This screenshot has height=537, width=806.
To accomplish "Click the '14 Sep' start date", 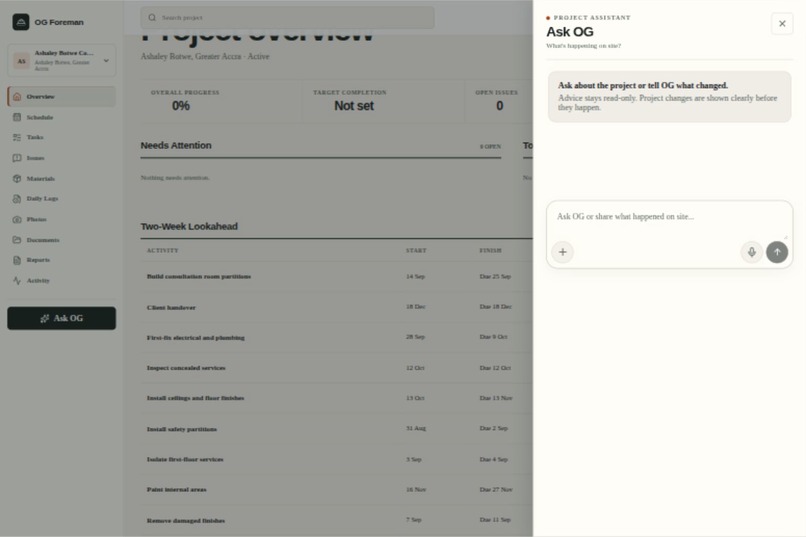I will [415, 276].
